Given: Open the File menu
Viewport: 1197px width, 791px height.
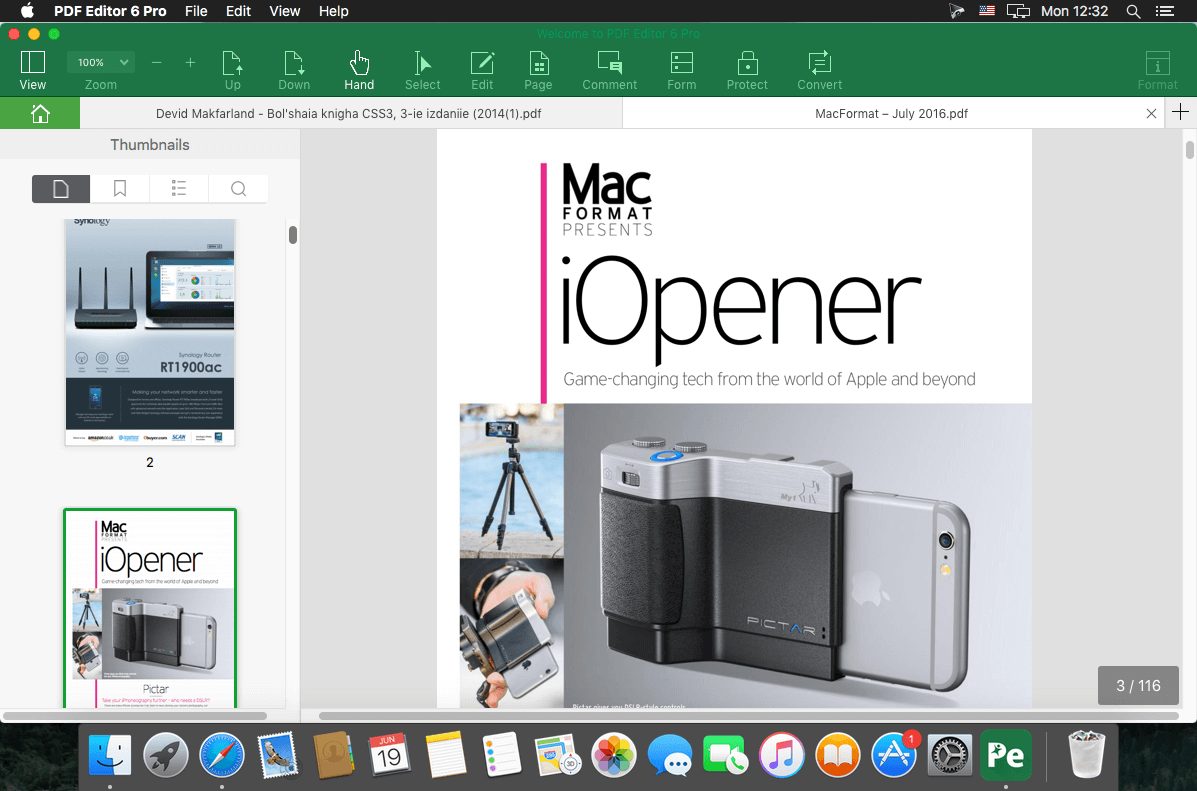Looking at the screenshot, I should (x=196, y=11).
